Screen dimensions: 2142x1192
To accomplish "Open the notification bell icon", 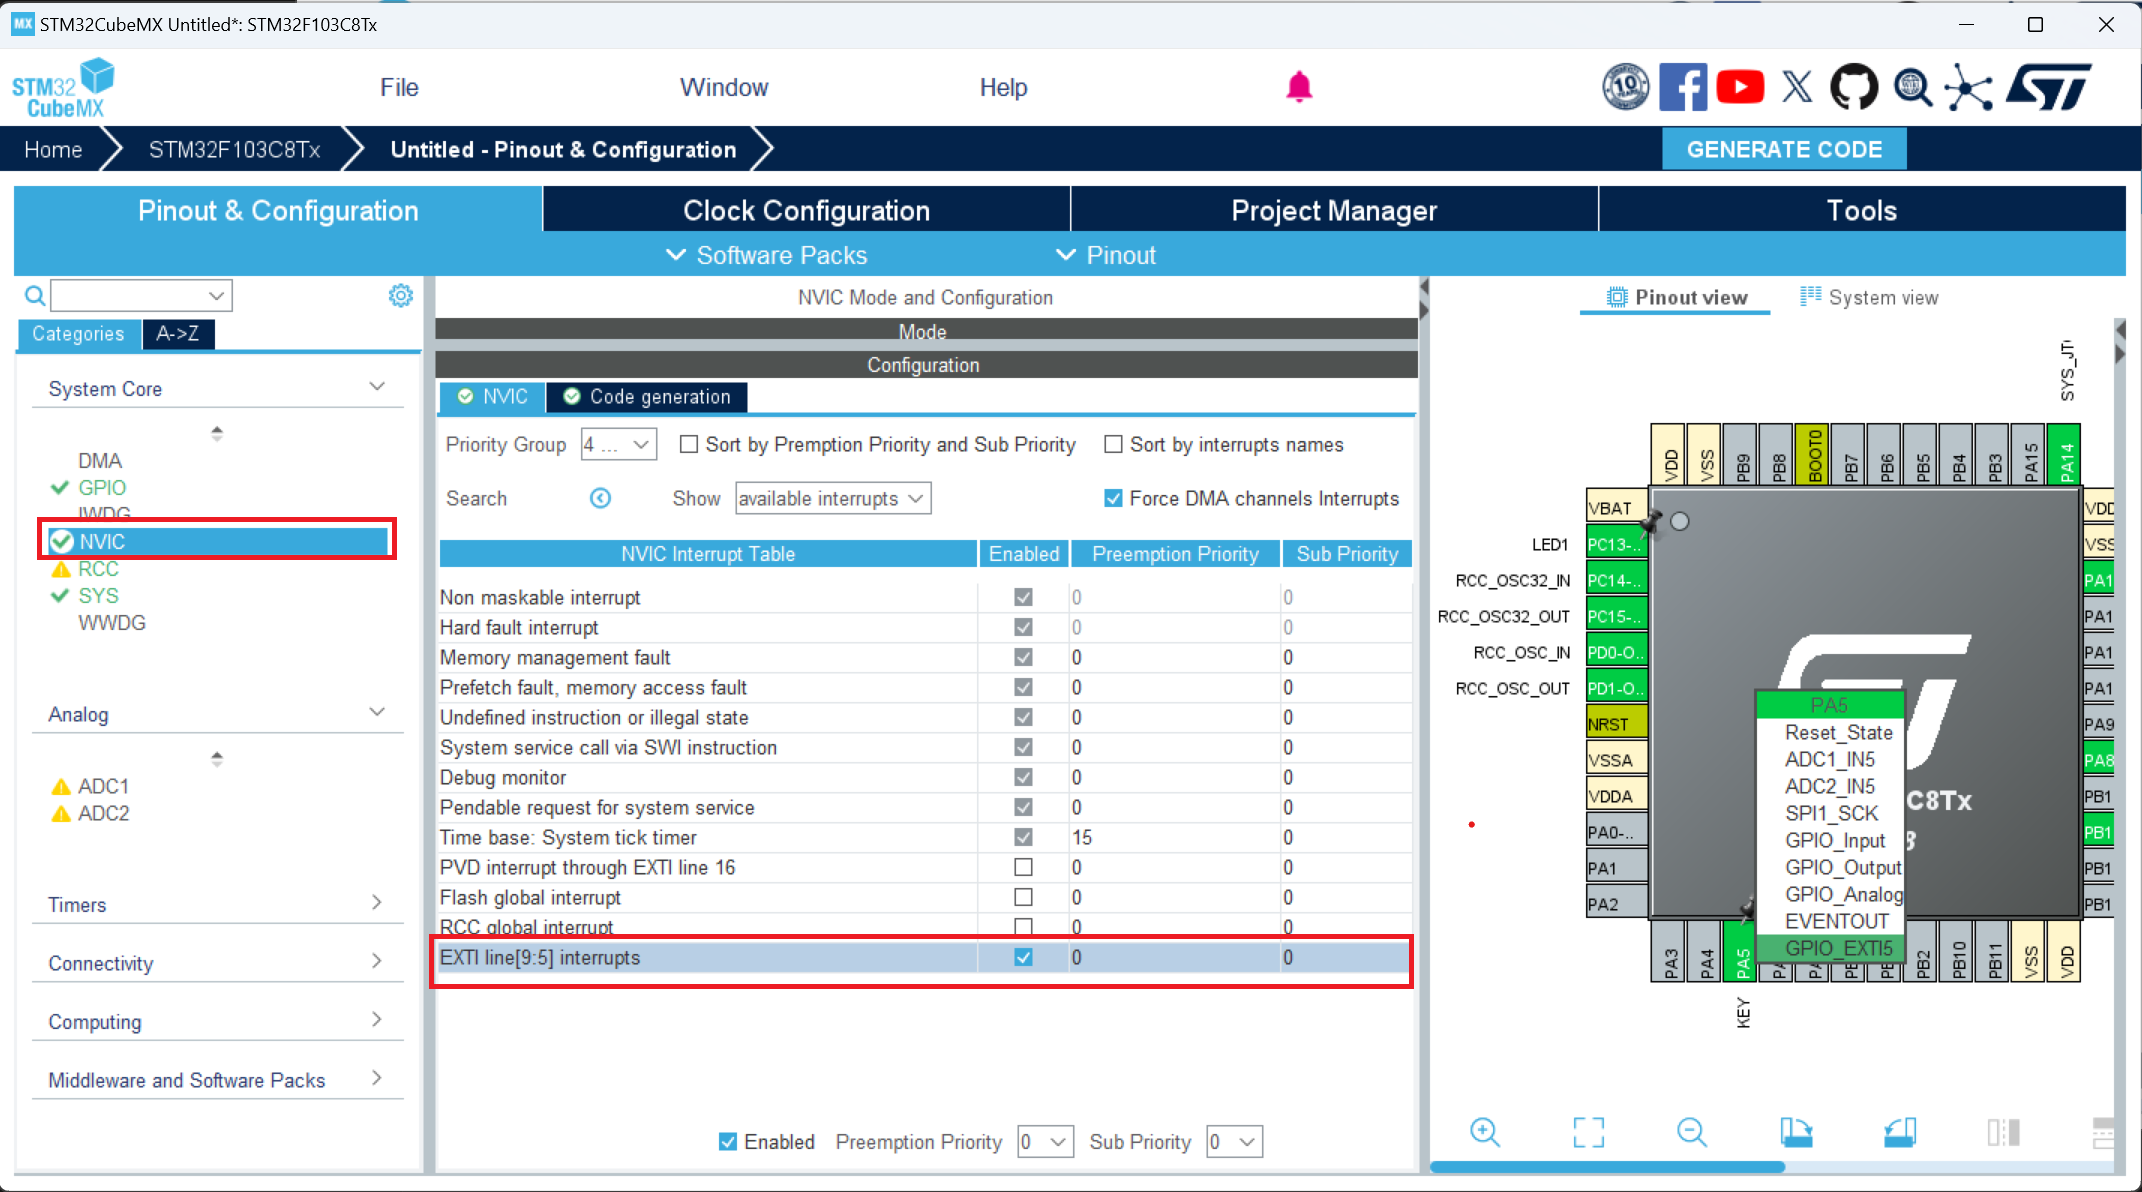I will point(1299,88).
